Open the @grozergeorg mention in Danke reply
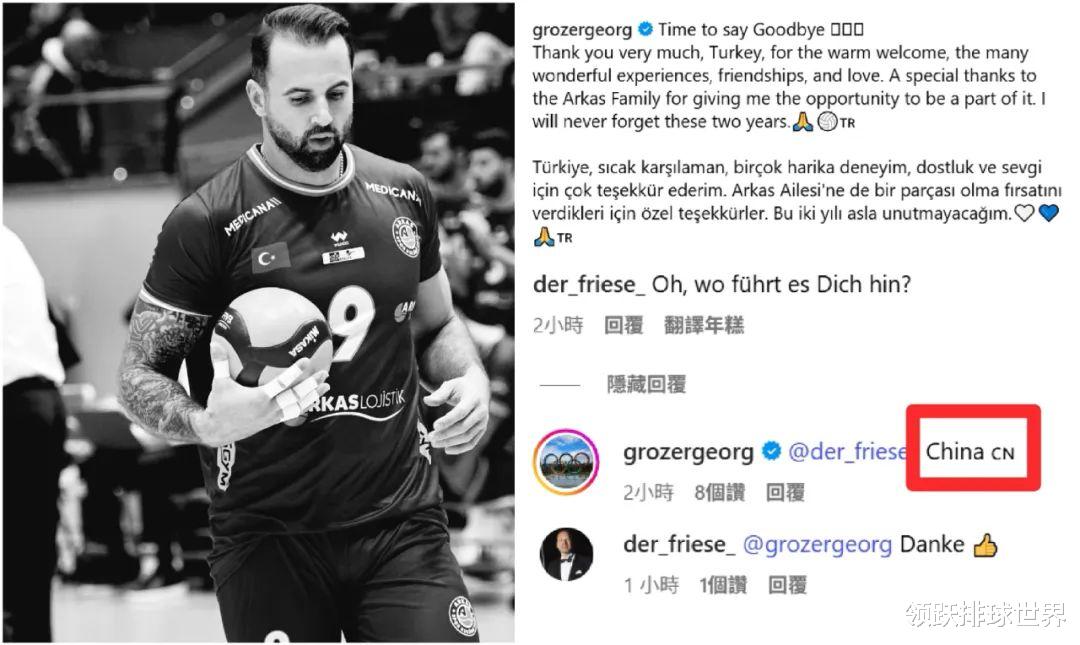Image resolution: width=1080 pixels, height=645 pixels. point(818,544)
